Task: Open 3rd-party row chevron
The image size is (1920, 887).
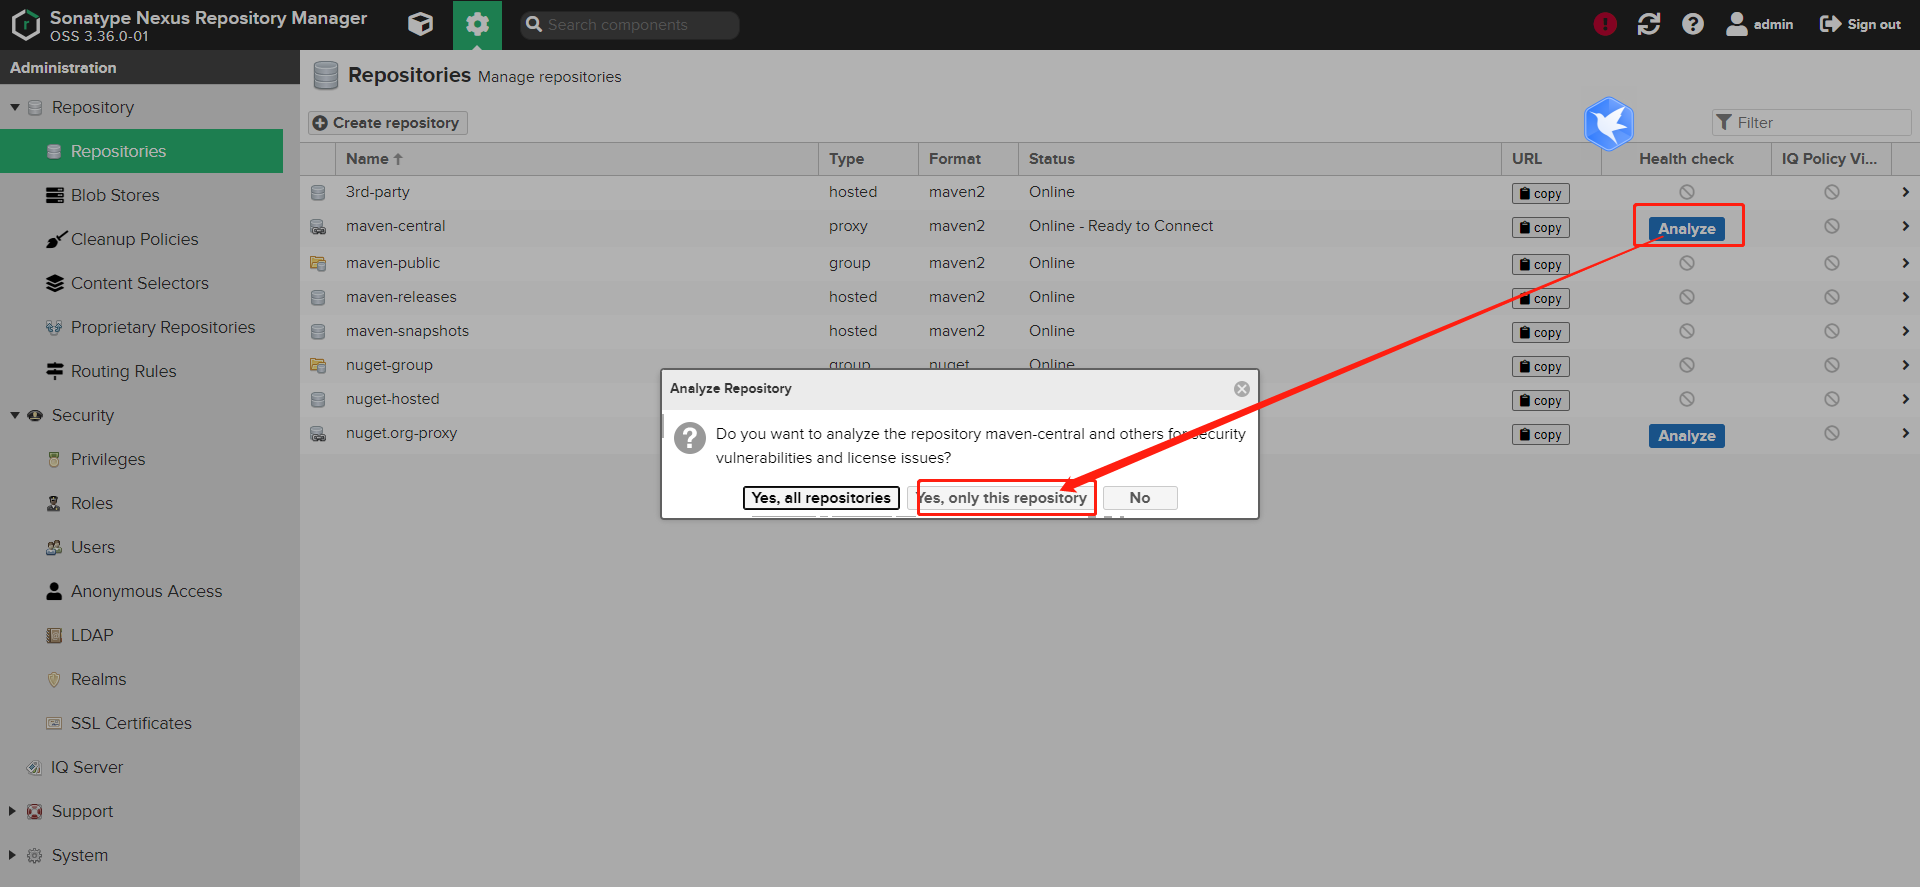Action: (1905, 192)
